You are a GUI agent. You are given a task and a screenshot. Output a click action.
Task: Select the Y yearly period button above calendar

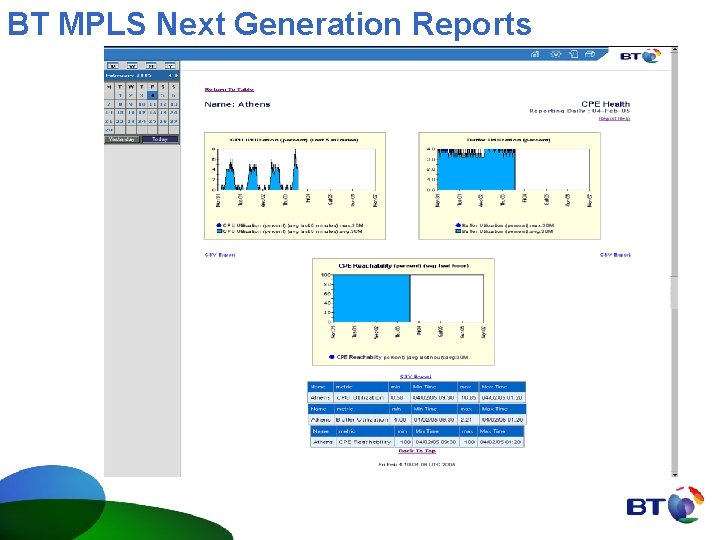coord(170,66)
